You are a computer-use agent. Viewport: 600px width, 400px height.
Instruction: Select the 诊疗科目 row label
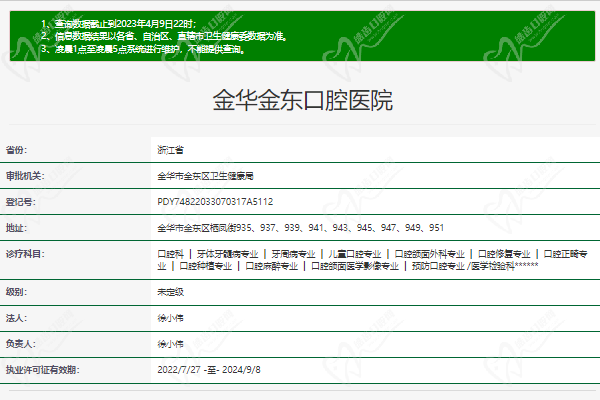(x=24, y=254)
